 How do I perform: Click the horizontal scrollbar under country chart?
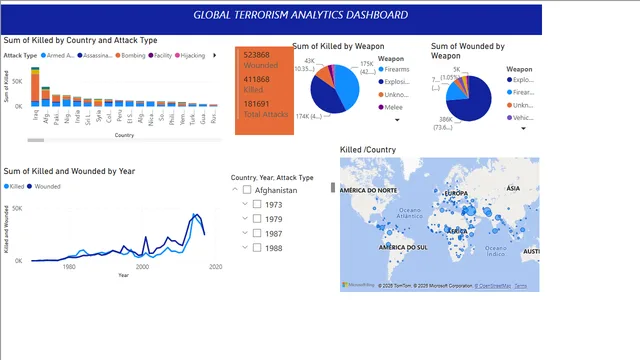point(36,140)
